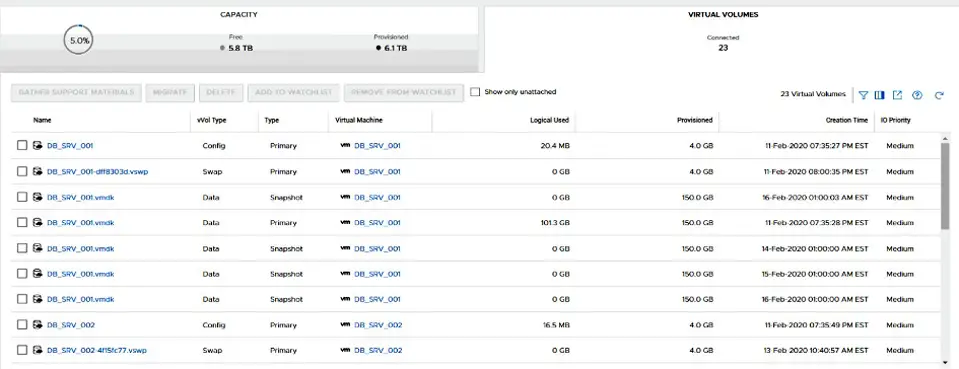Tick checkbox for snapshot created 16-Feb-2020 01:00:03 AM

[22, 197]
